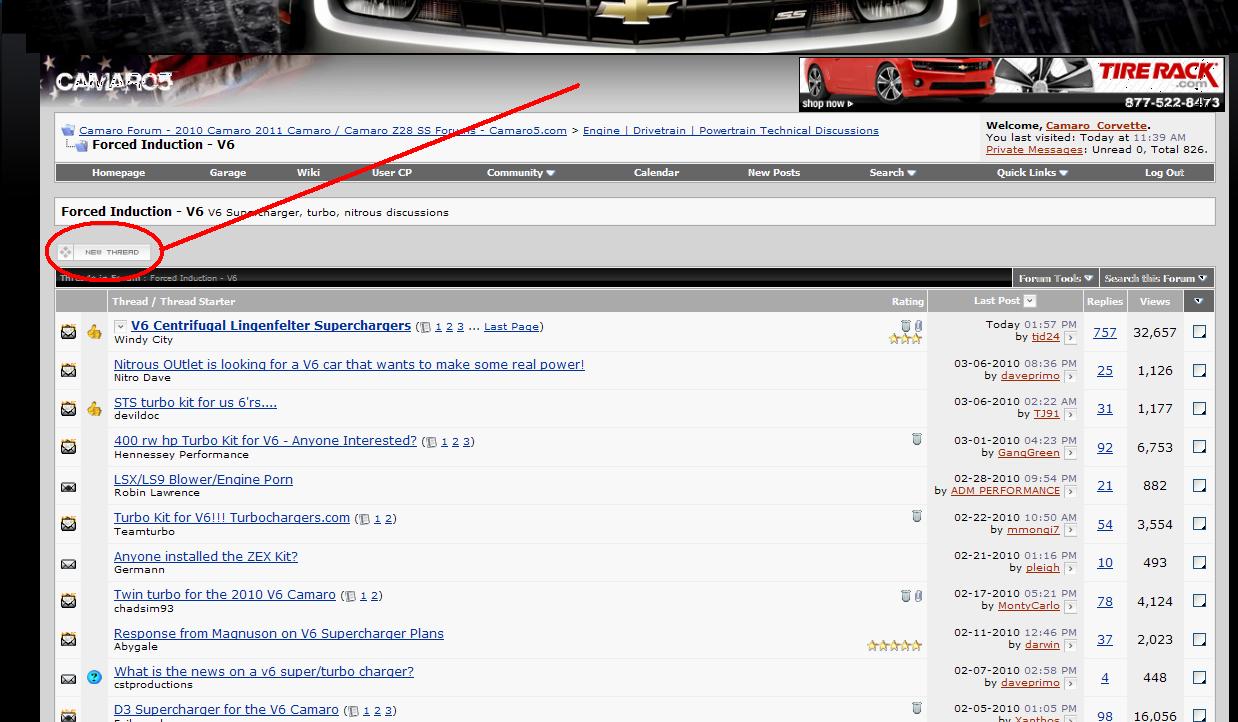The image size is (1238, 722).
Task: Open the Quick Links menu
Action: tap(1031, 172)
